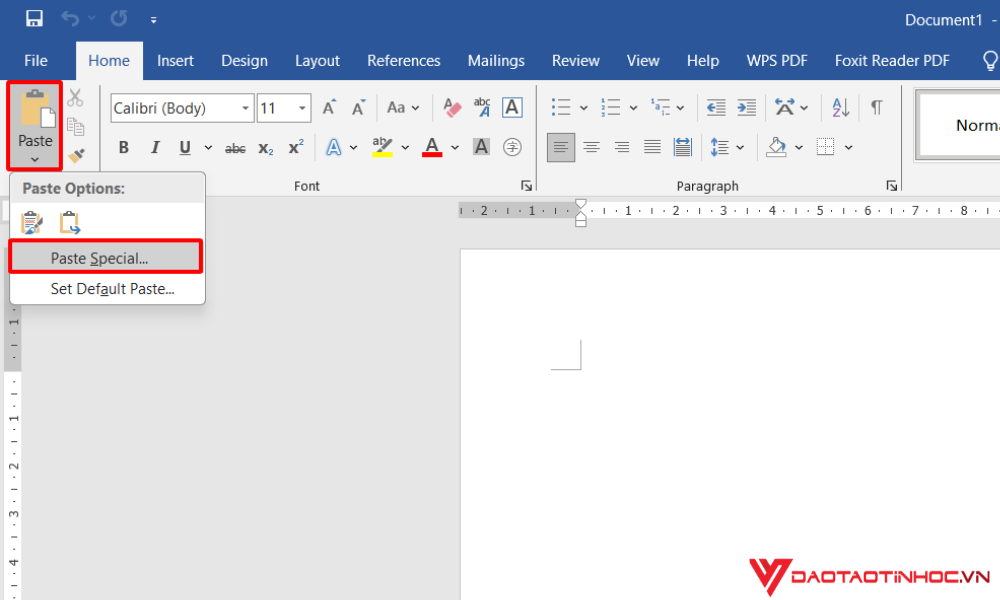This screenshot has height=600, width=1000.
Task: Toggle Italic formatting
Action: tap(155, 147)
